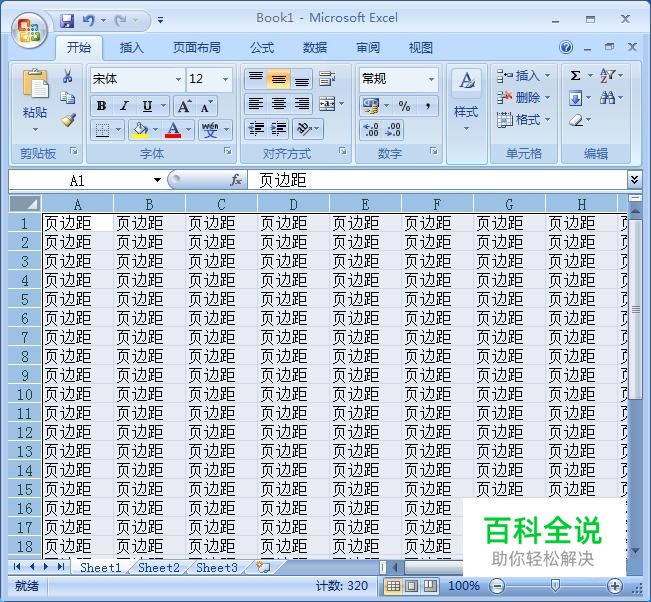Decrease indent in alignment group

(256, 129)
